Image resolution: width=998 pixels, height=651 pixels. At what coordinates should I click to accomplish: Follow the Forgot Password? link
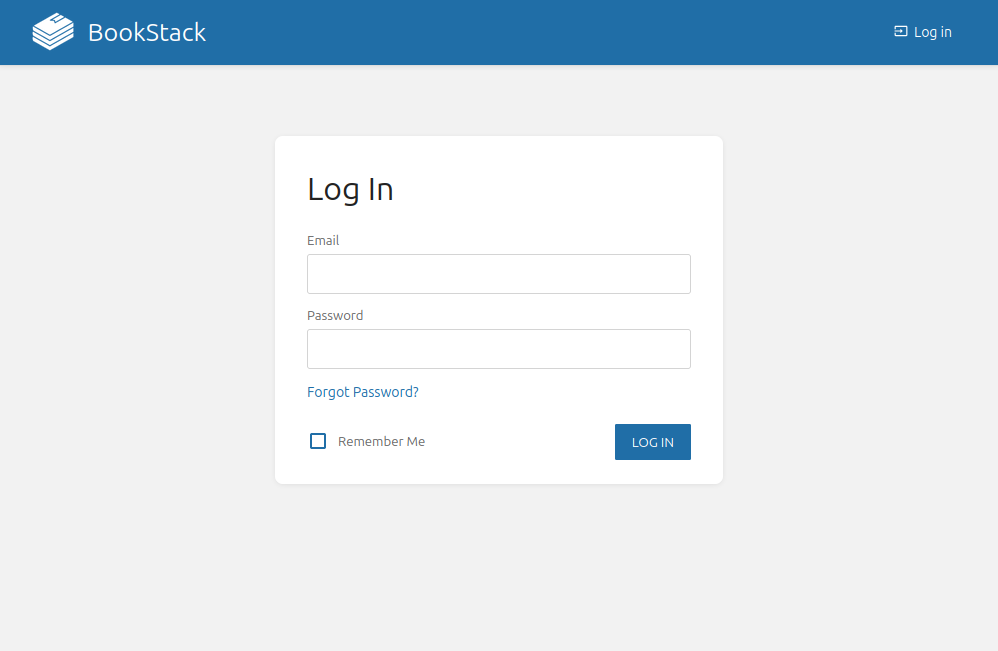tap(363, 392)
